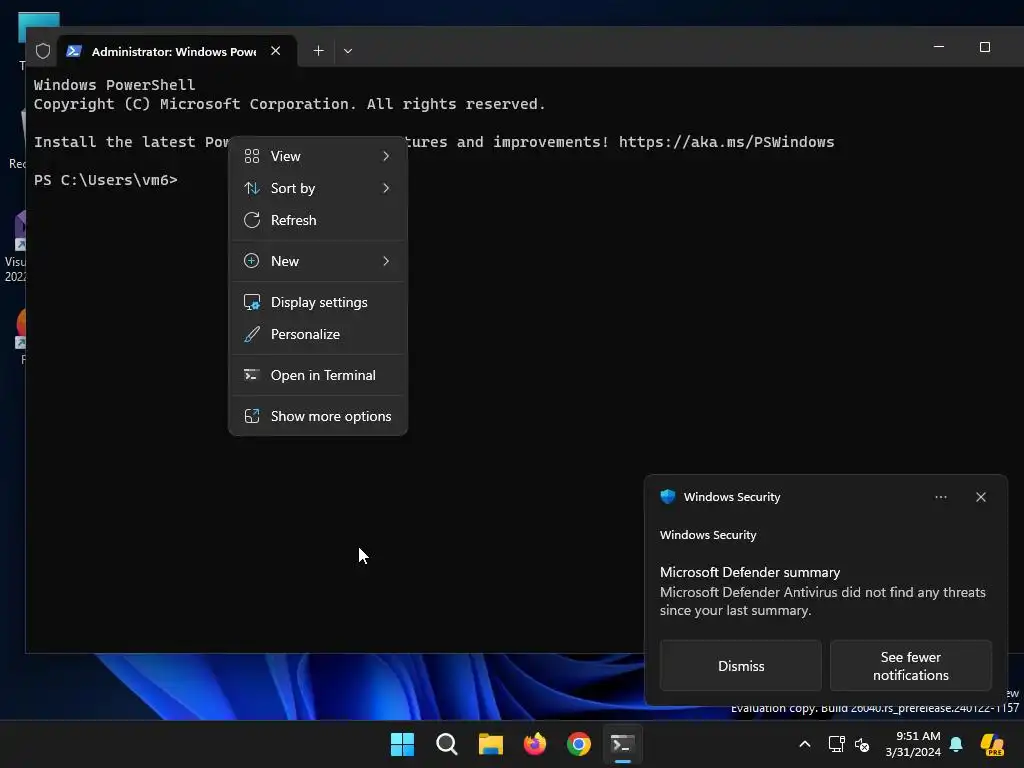This screenshot has height=768, width=1024.
Task: Click the admin shield icon in title bar
Action: click(43, 51)
